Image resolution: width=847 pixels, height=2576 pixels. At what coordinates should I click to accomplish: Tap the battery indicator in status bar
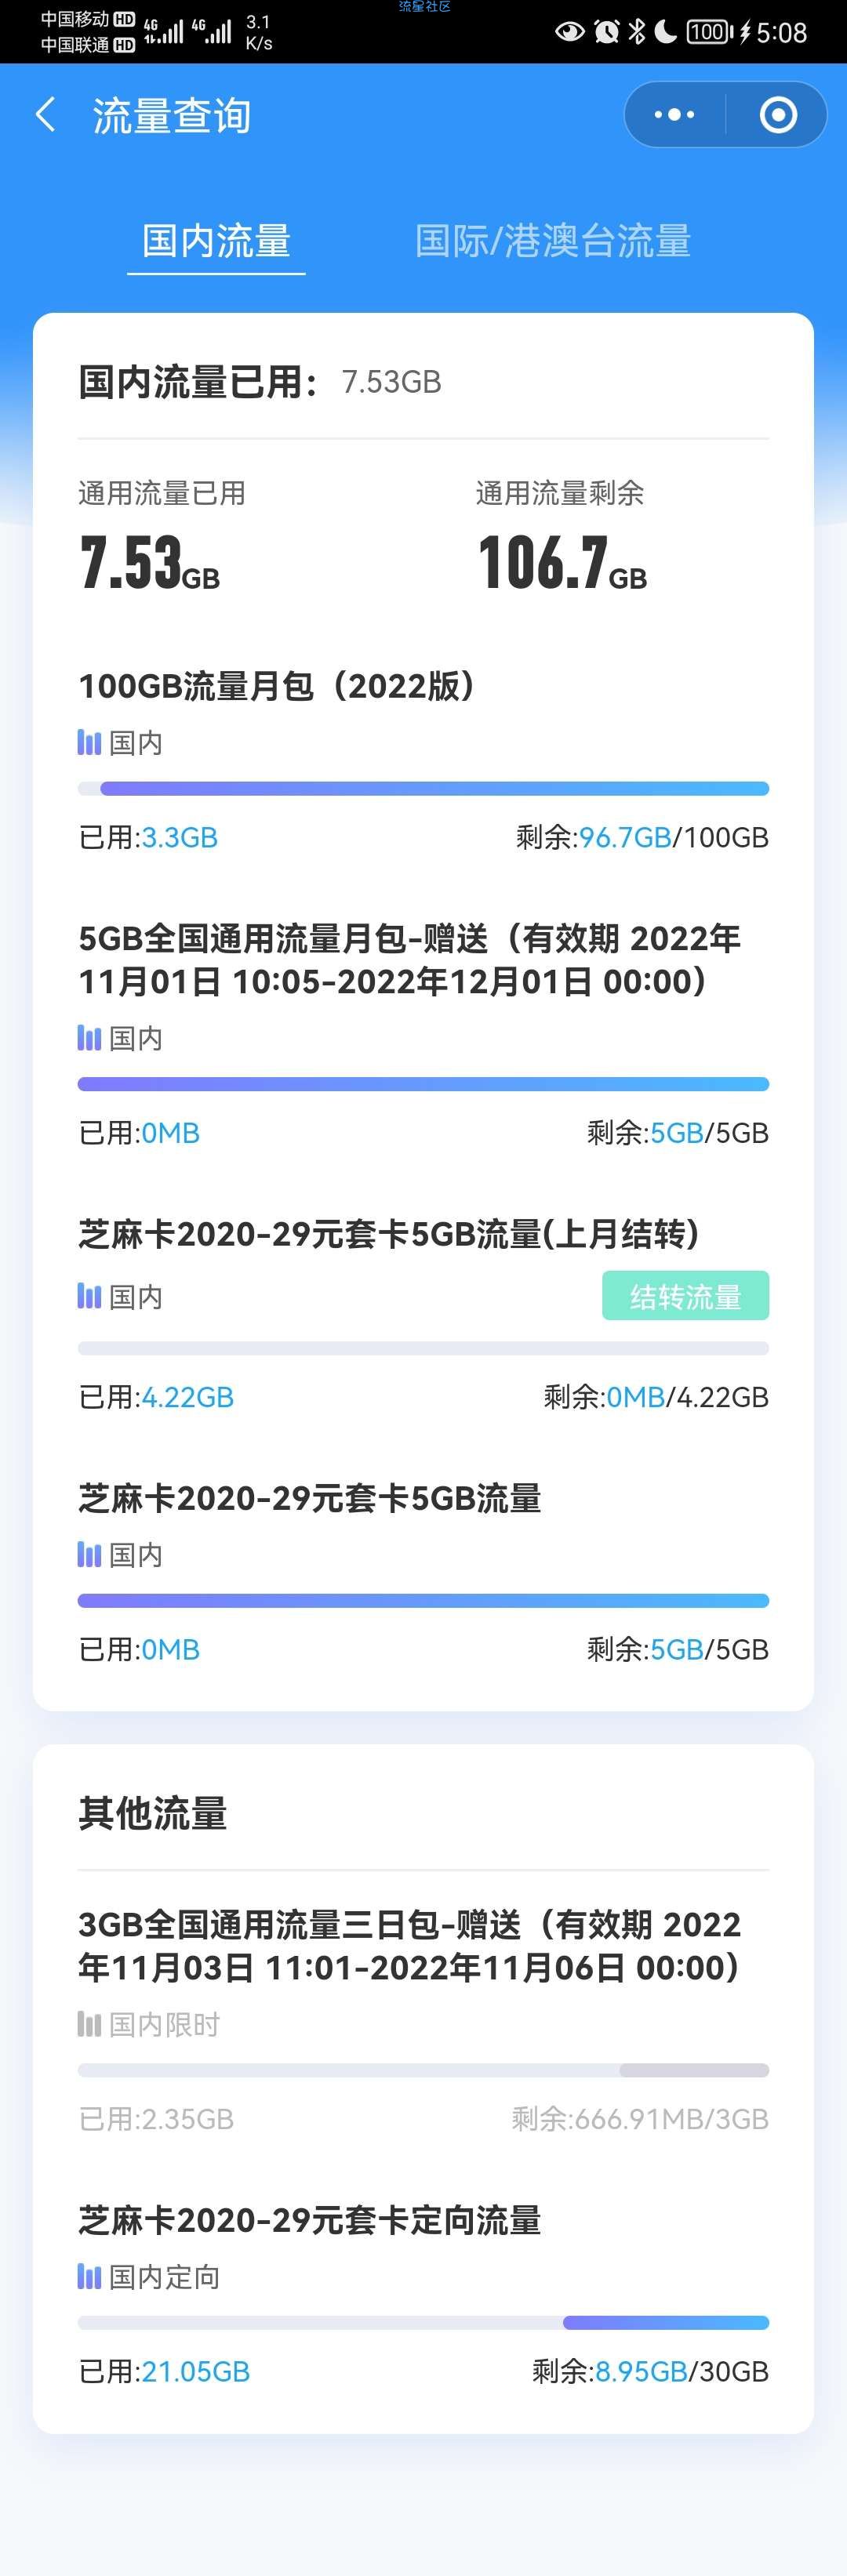[709, 32]
